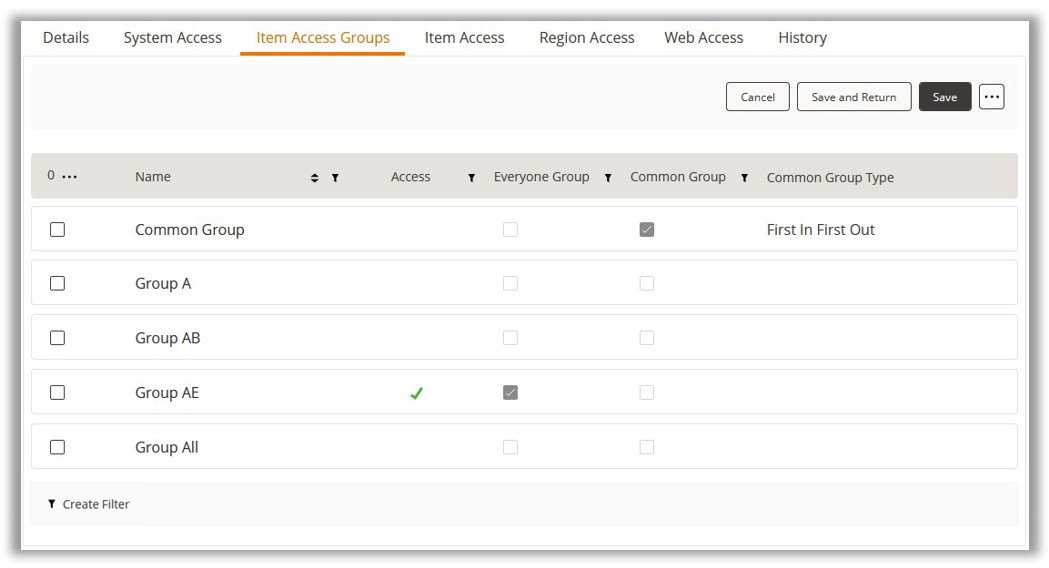Select the Group AB row name
Image resolution: width=1049 pixels, height=568 pixels.
point(167,338)
